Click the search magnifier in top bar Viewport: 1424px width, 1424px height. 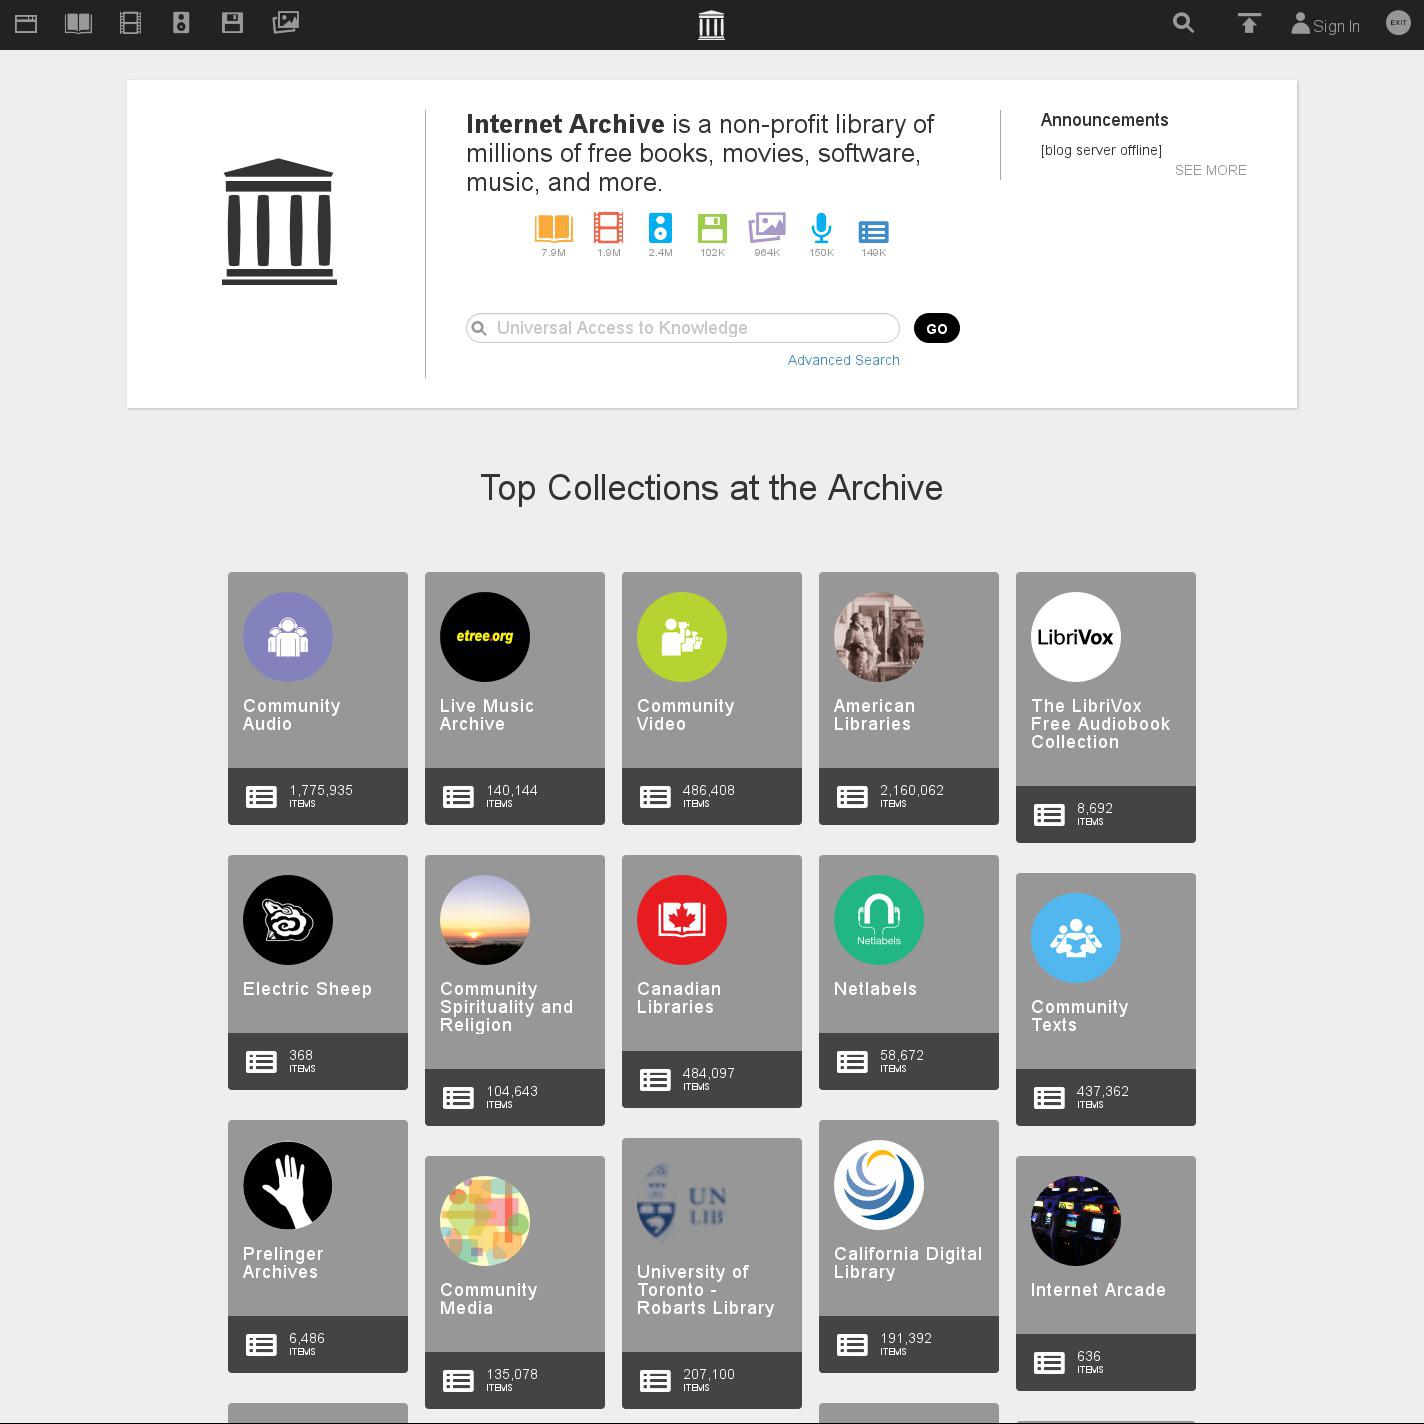tap(1183, 23)
